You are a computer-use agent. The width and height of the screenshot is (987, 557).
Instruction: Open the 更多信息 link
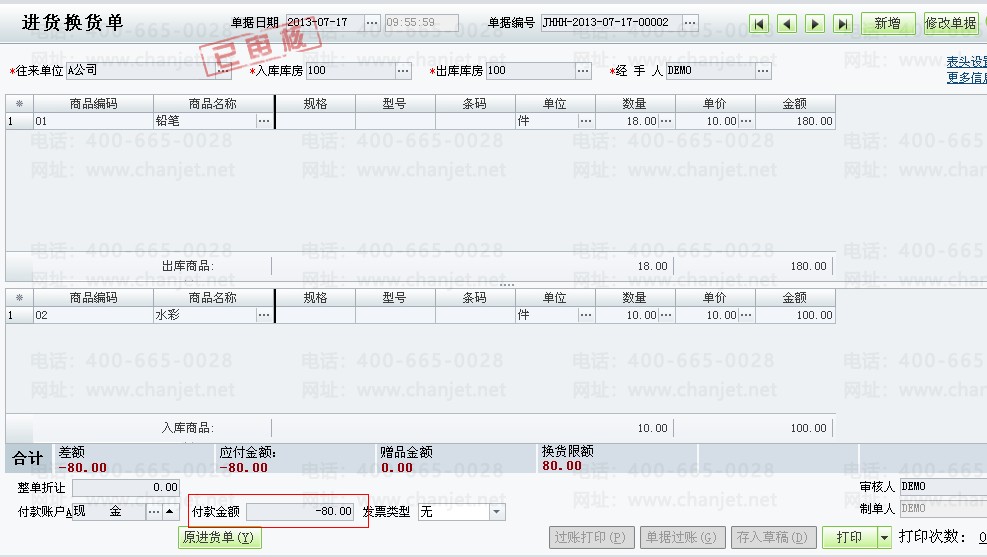coord(967,77)
